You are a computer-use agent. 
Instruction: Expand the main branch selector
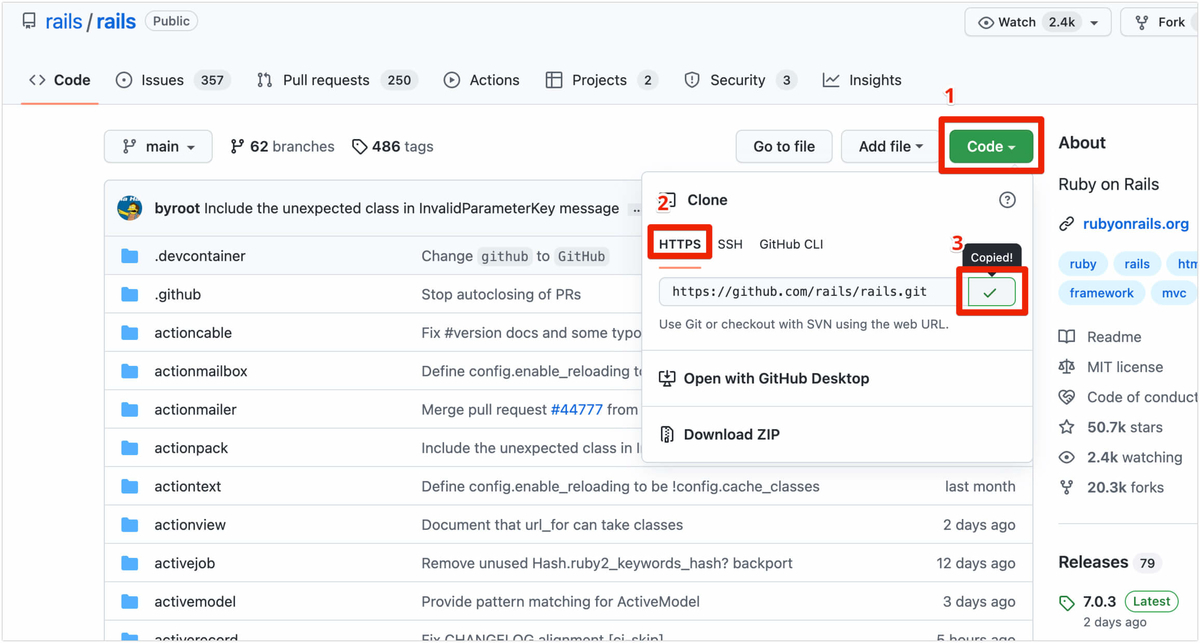coord(158,147)
